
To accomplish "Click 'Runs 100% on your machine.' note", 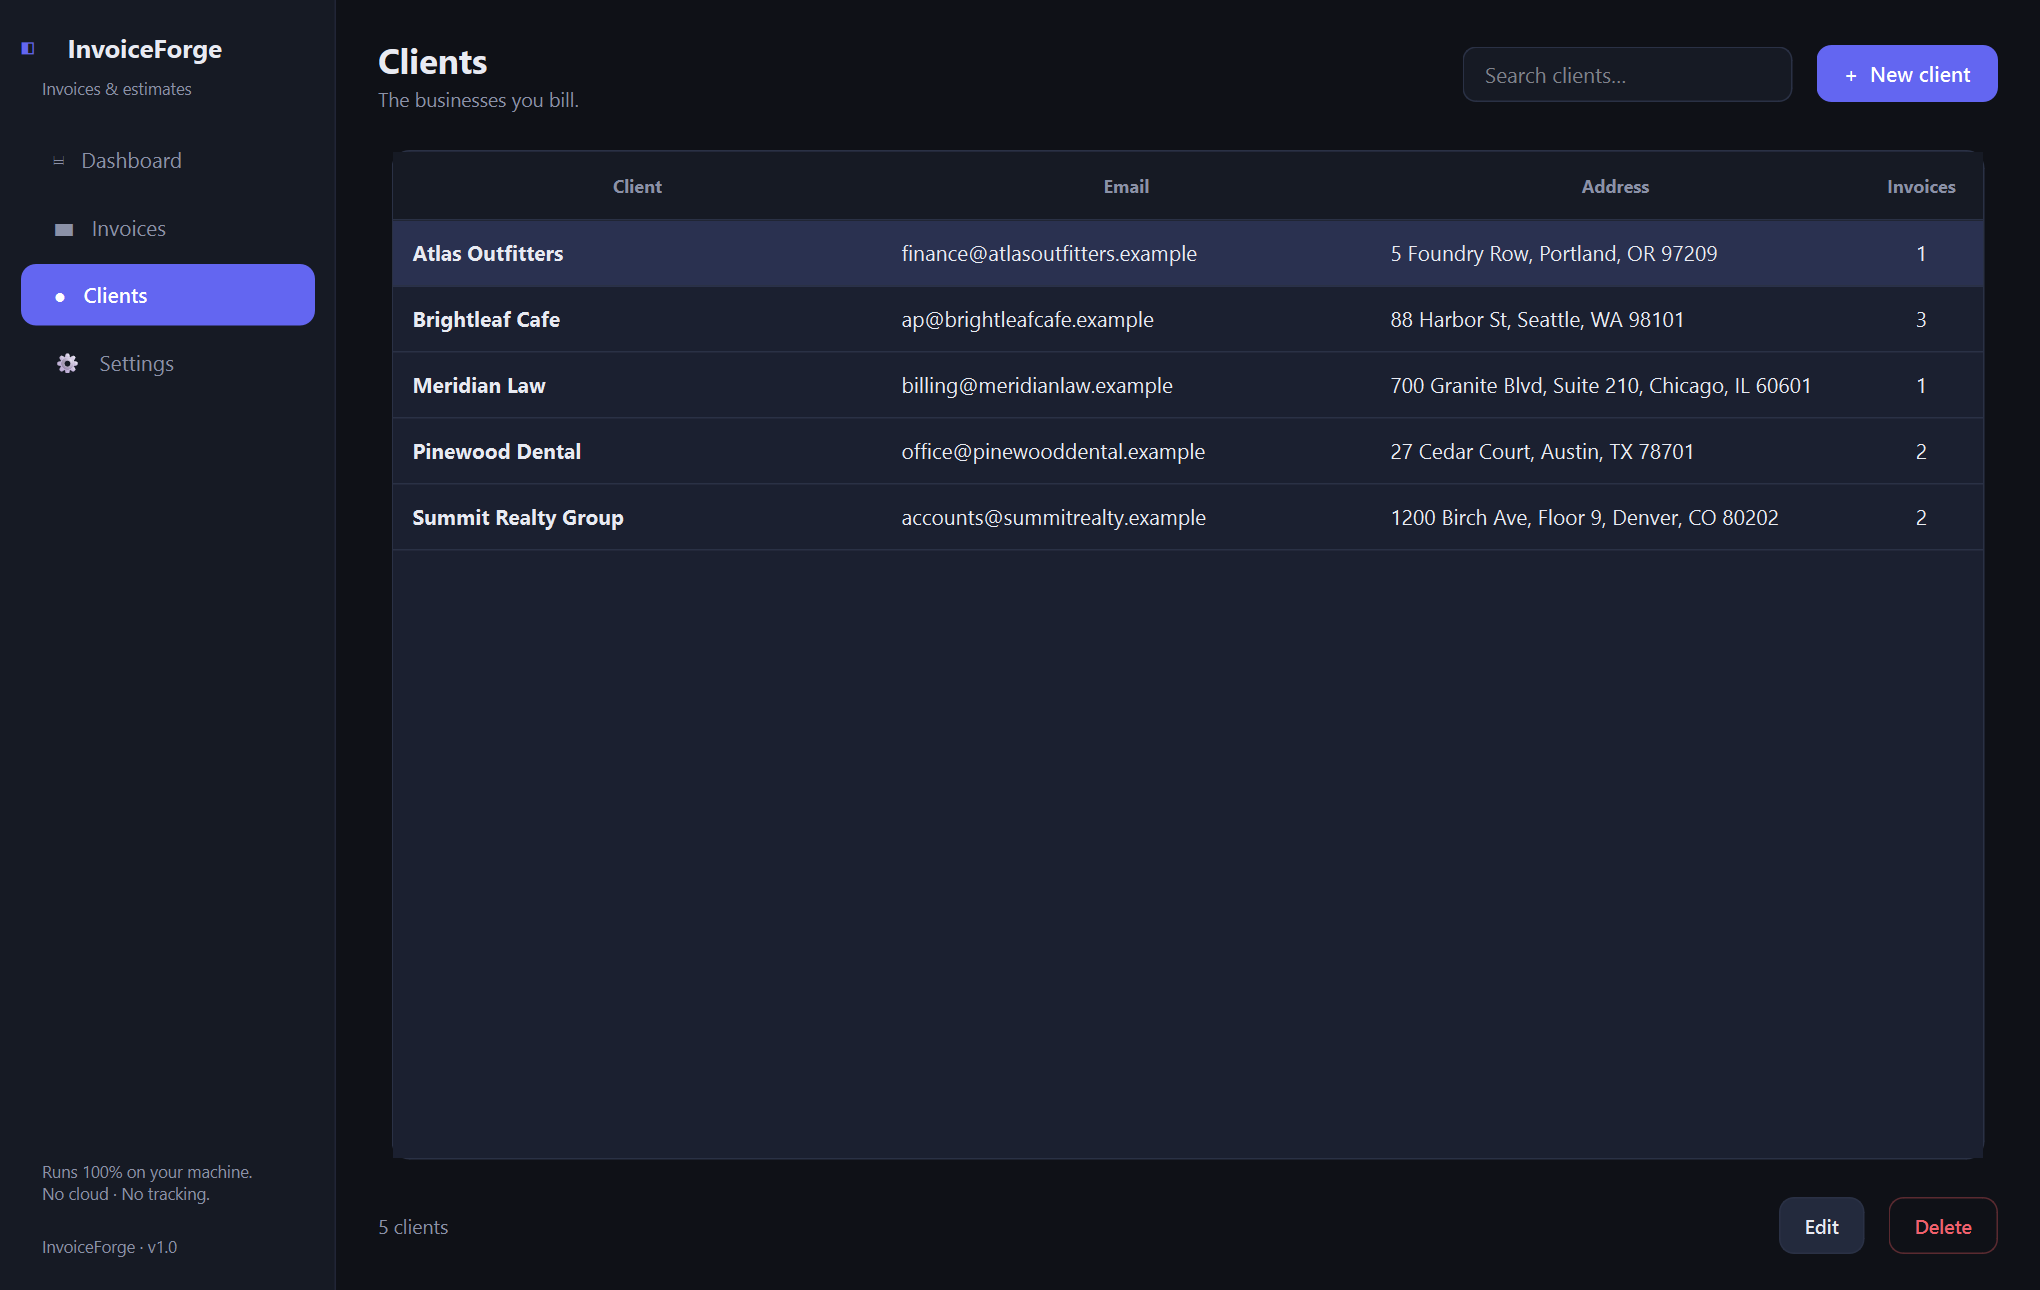I will [x=147, y=1172].
